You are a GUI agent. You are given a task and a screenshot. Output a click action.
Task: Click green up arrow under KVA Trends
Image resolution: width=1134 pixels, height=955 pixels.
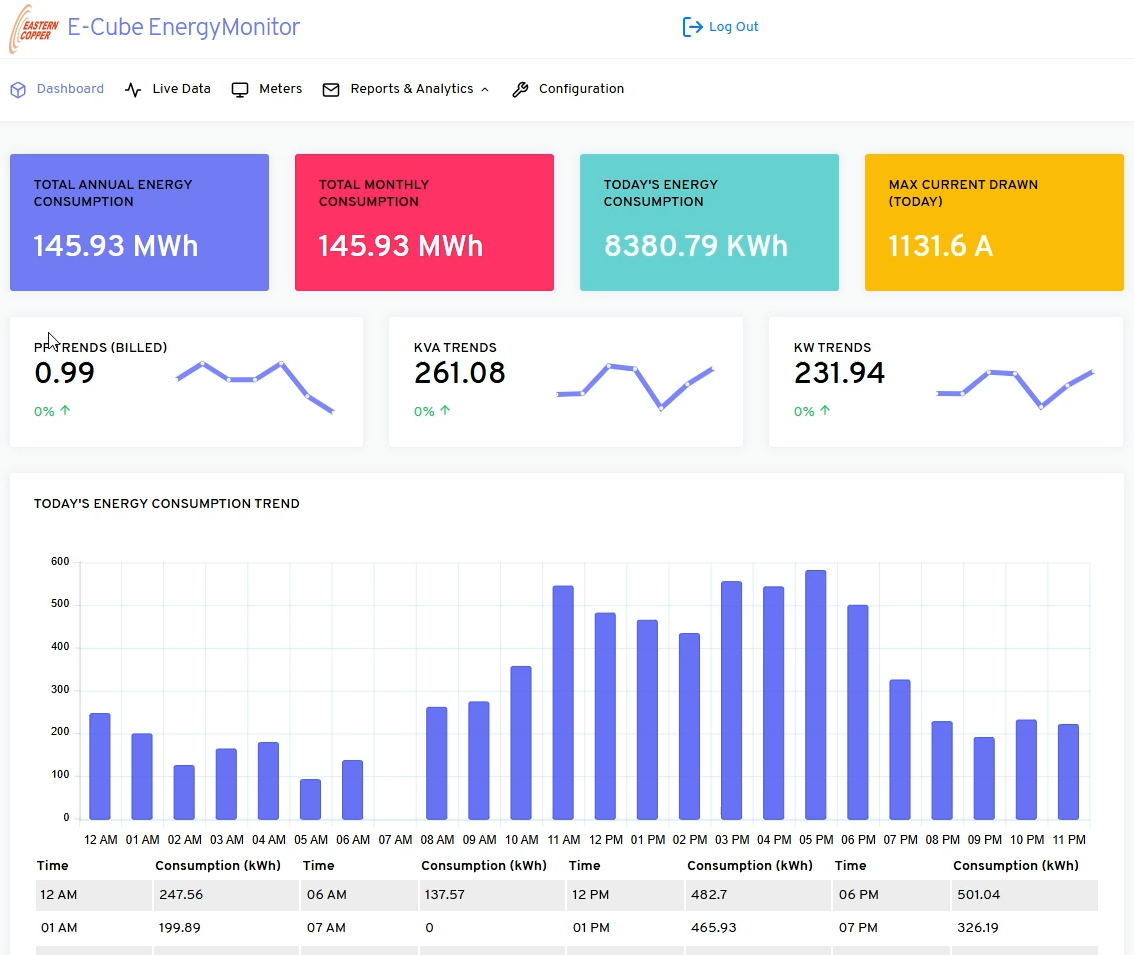445,411
